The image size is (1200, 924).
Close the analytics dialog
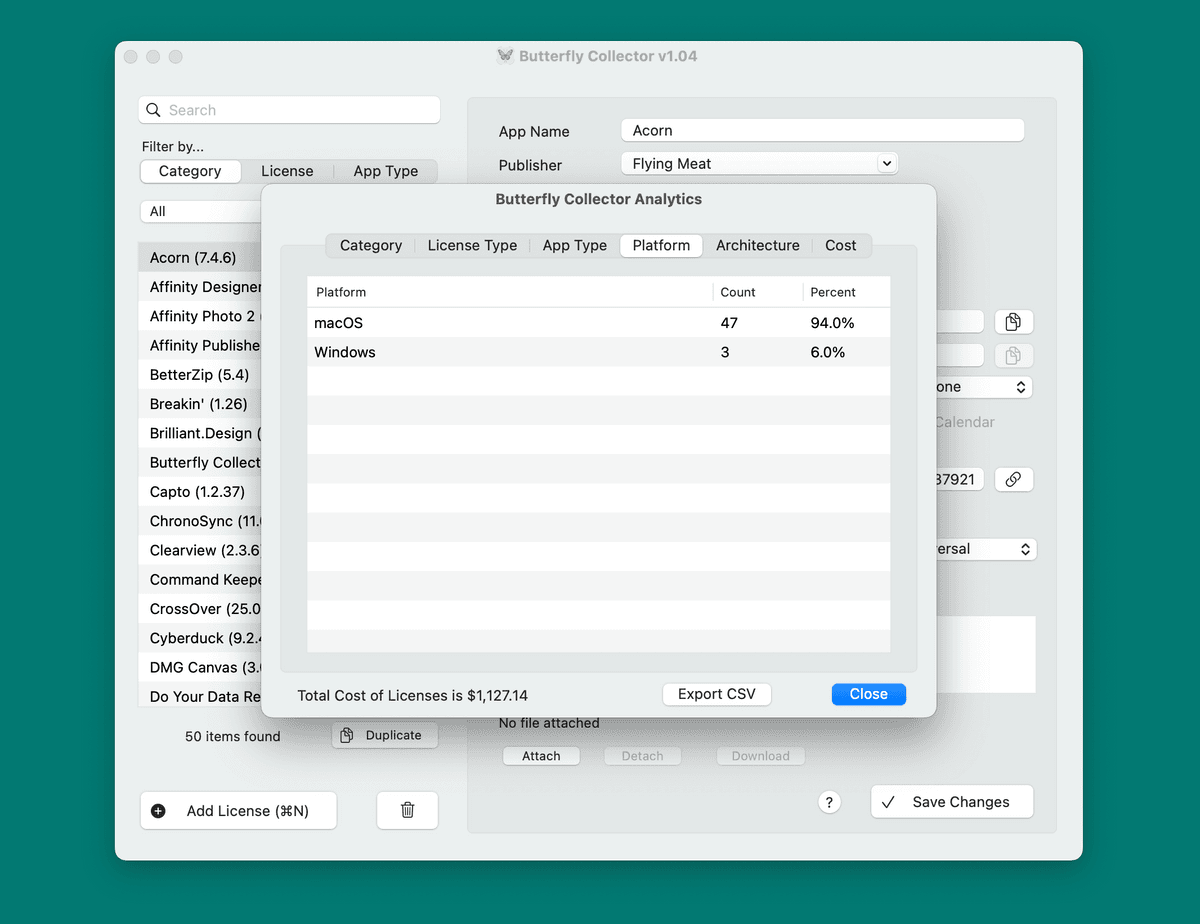click(868, 694)
